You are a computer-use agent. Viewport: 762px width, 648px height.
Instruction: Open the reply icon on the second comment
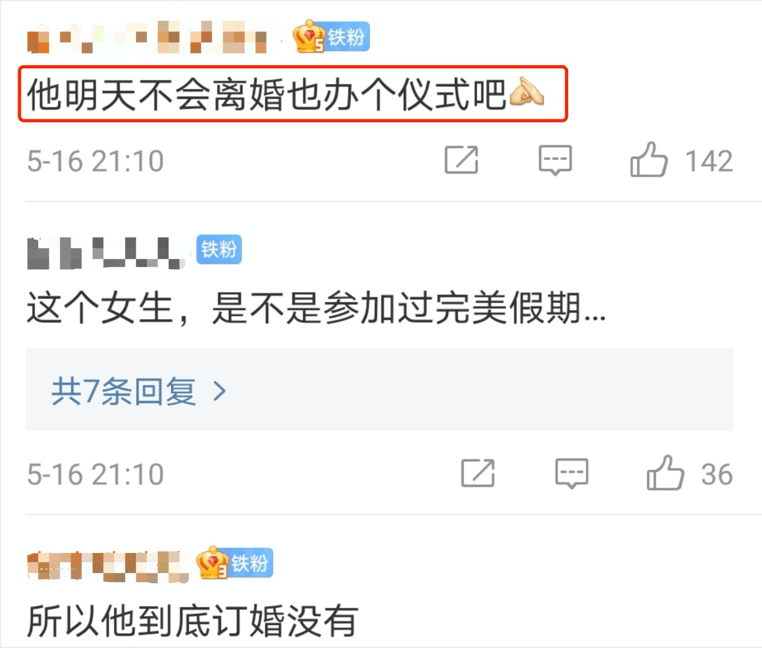572,473
